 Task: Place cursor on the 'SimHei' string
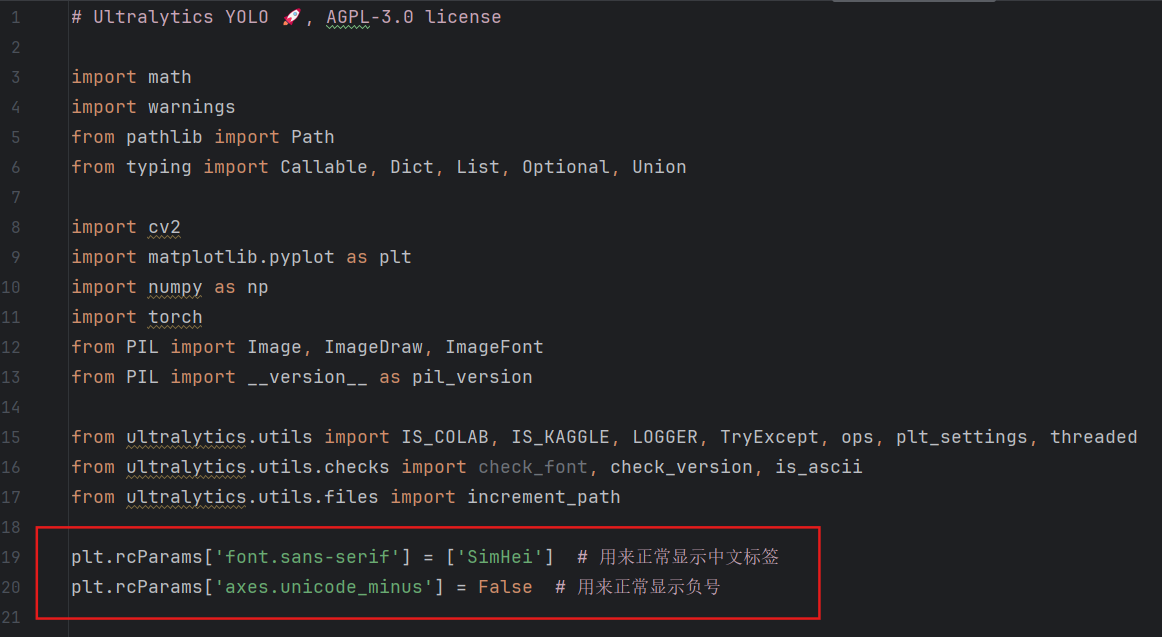[500, 557]
